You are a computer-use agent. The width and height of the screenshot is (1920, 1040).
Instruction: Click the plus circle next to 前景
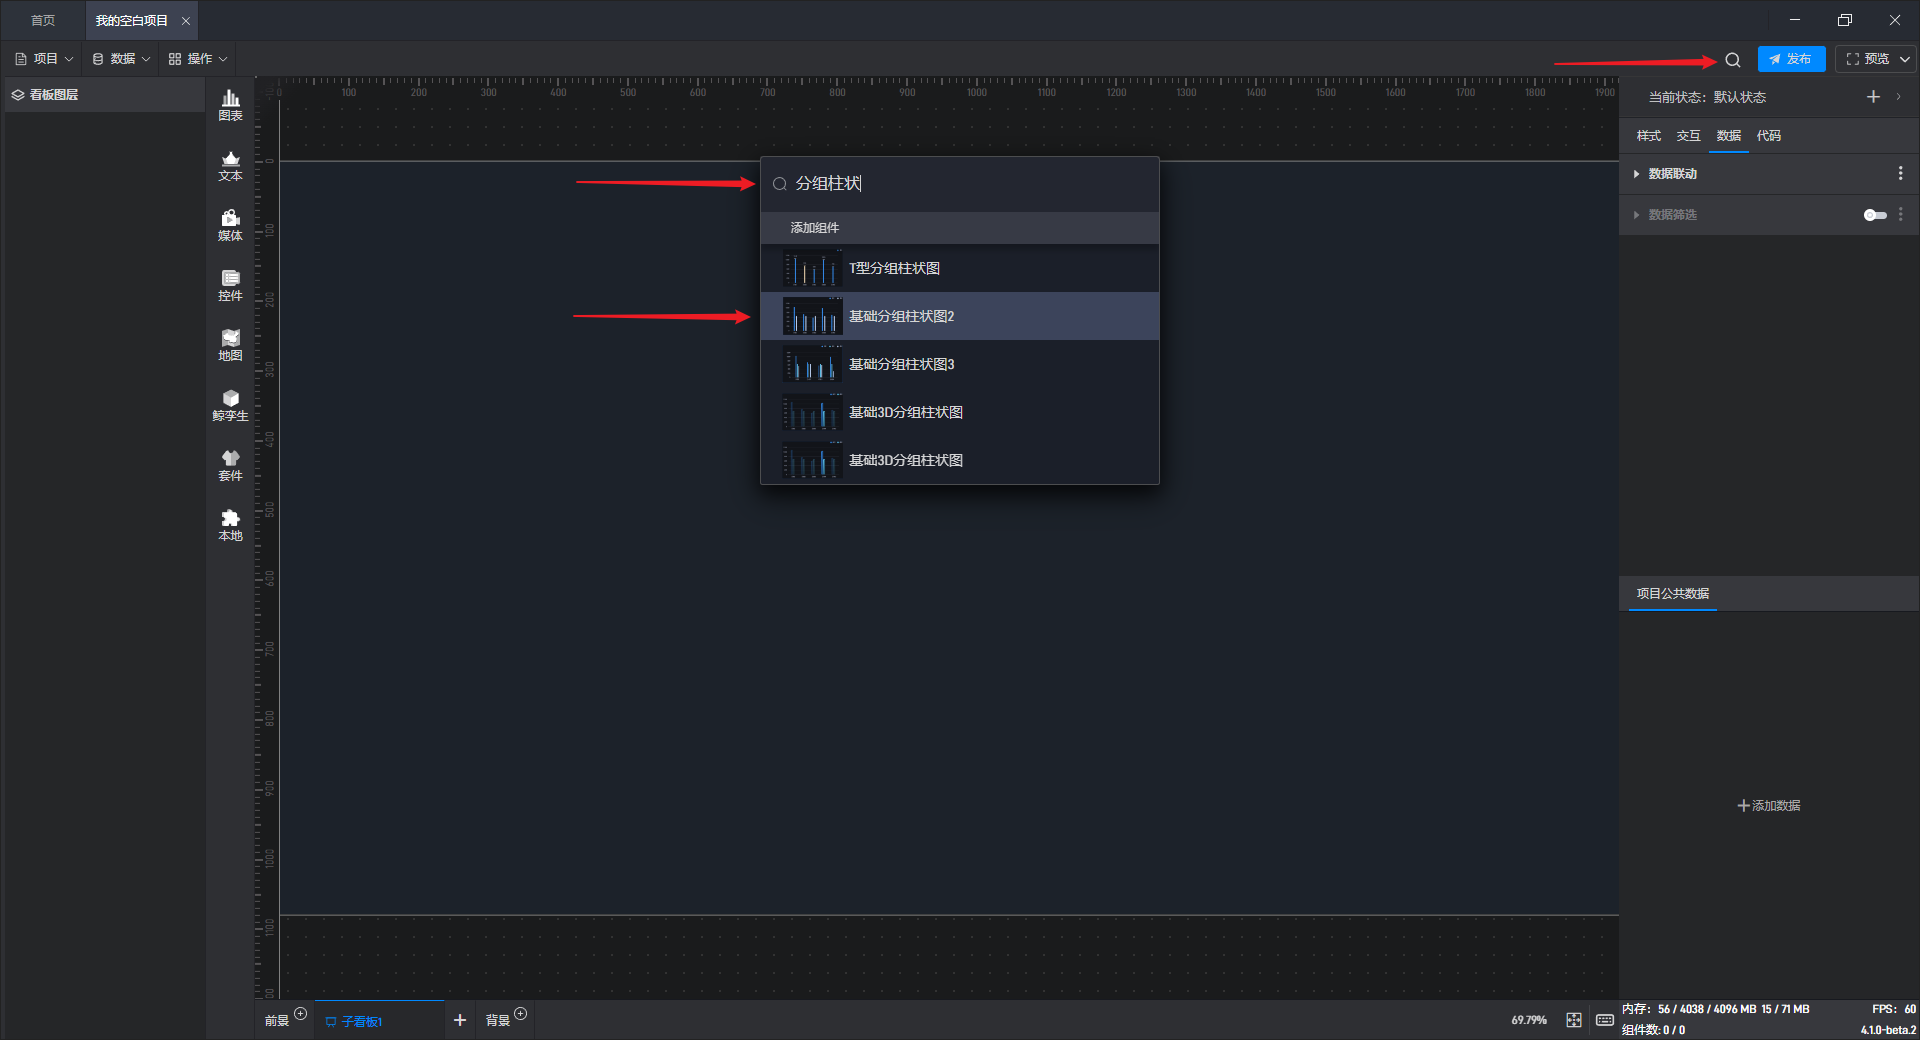tap(300, 1014)
